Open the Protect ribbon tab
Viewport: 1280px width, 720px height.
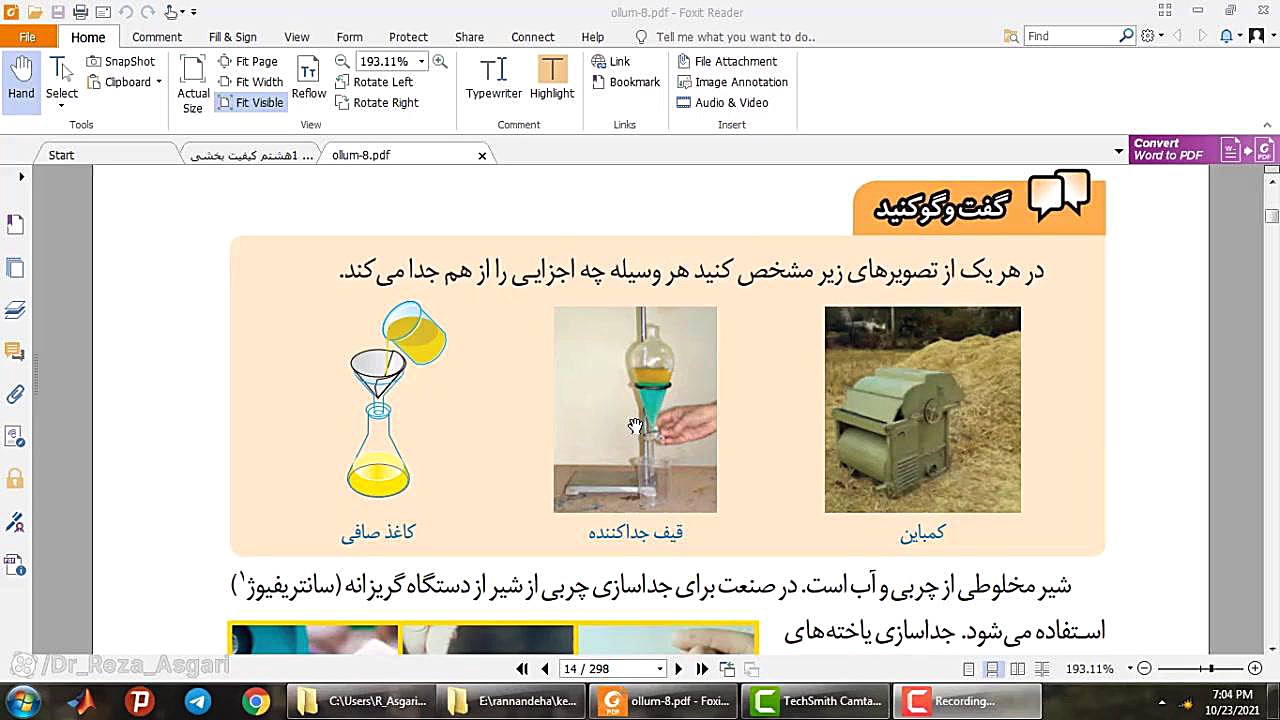[408, 37]
